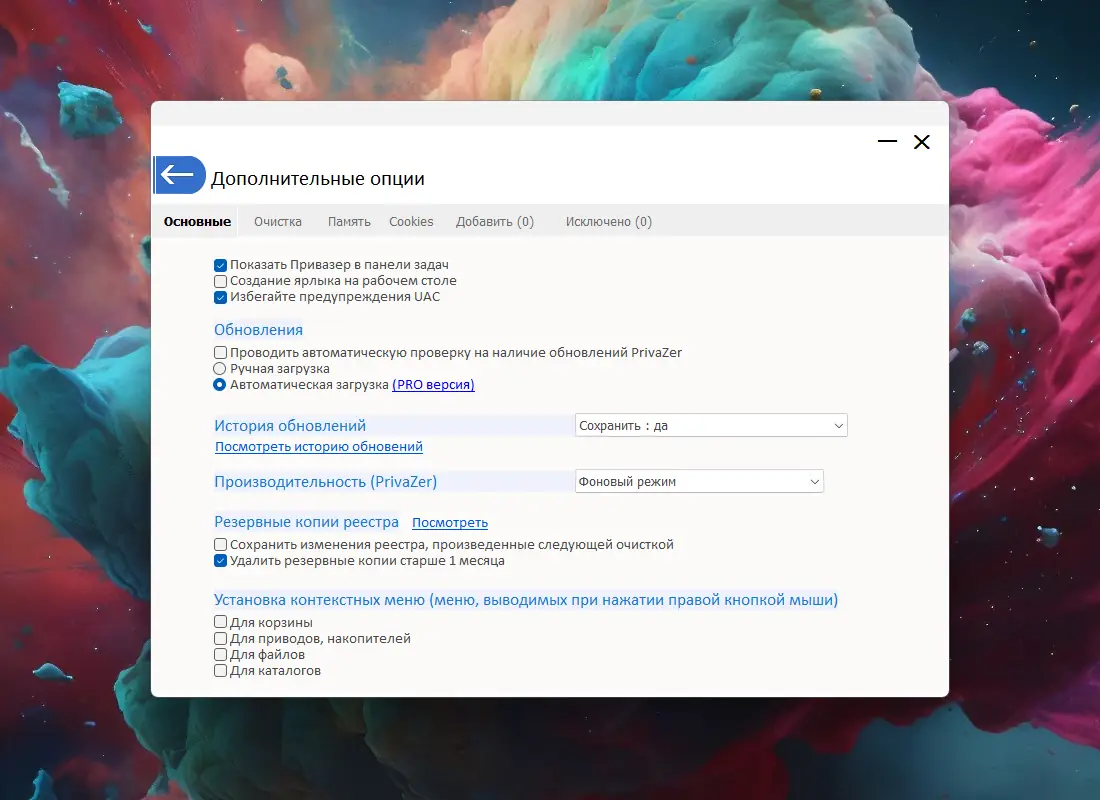Check Сохранить изменения реестра checkbox
1100x800 pixels.
(220, 545)
